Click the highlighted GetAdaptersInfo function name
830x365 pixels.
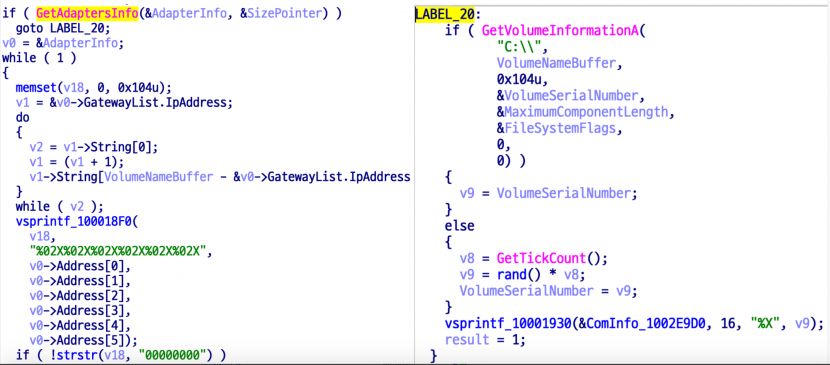[87, 14]
